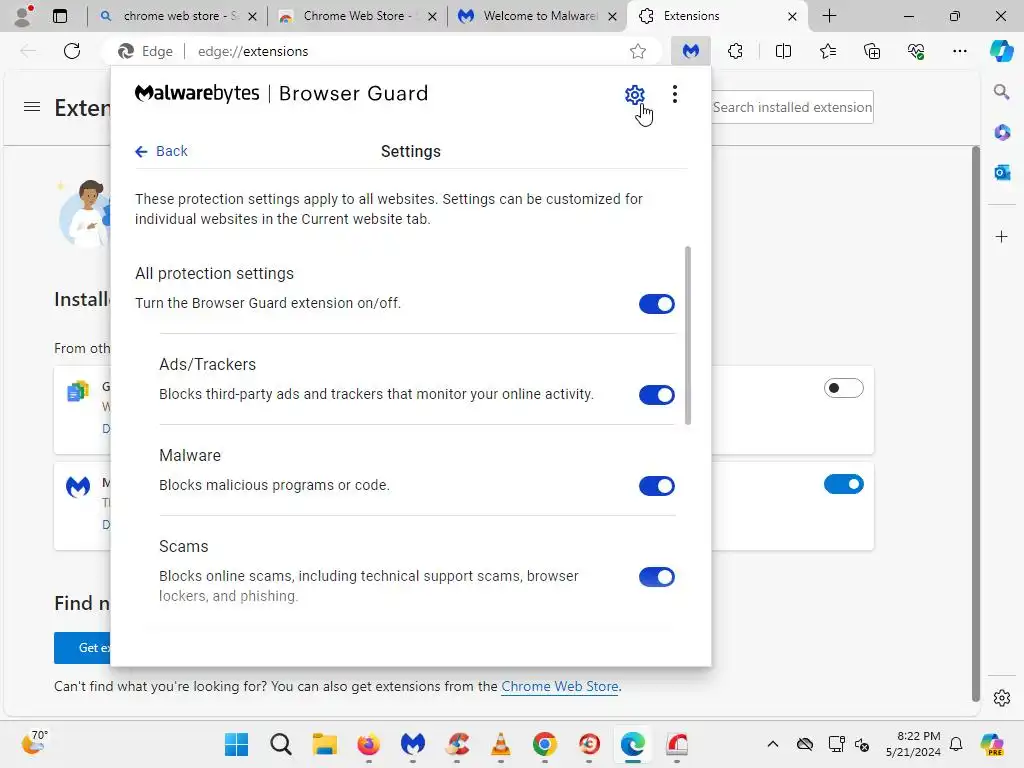
Task: Open Browser Guard three-dot menu
Action: coord(675,95)
